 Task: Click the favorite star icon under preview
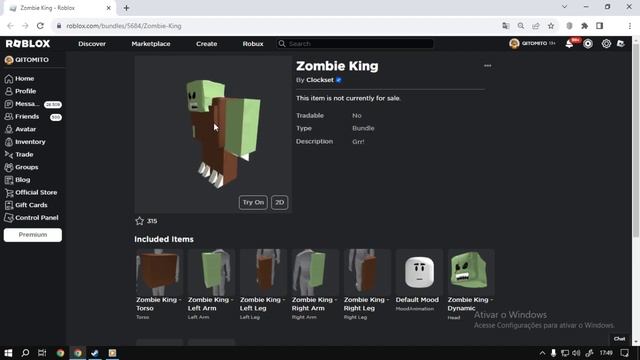coord(140,221)
